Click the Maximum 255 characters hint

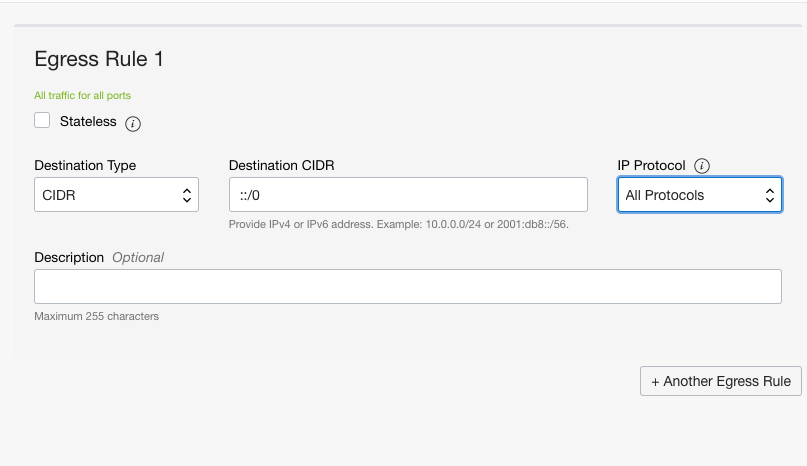[97, 316]
